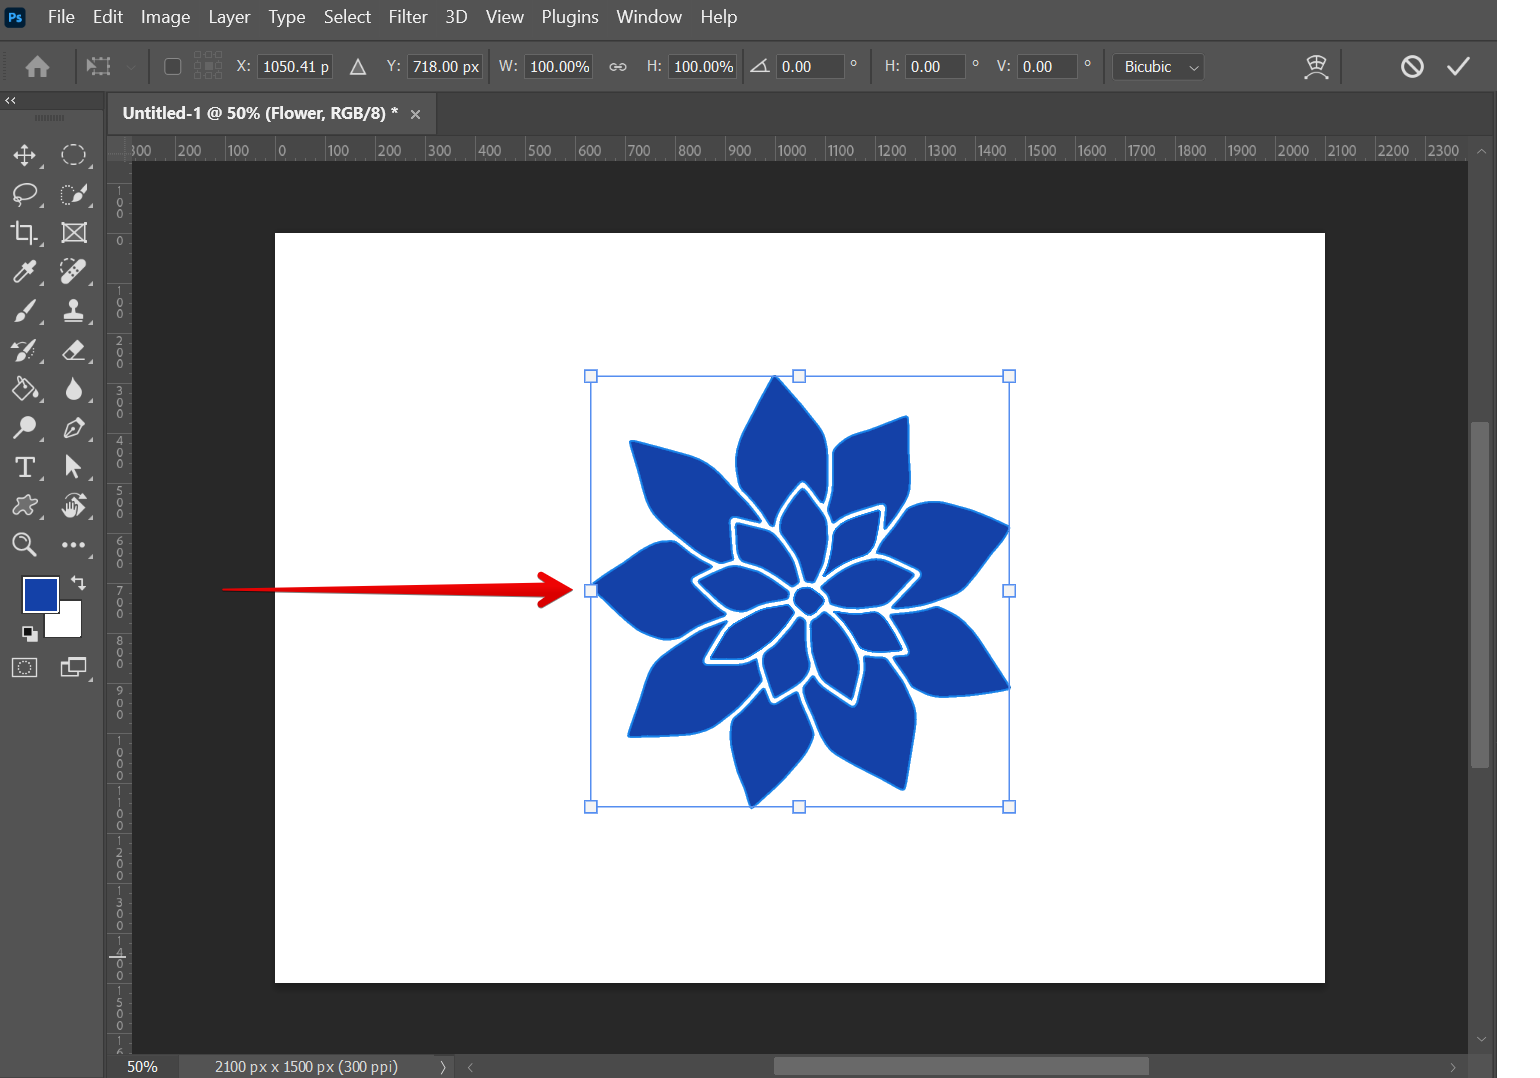This screenshot has width=1540, height=1078.
Task: Open the Filter menu
Action: (407, 17)
